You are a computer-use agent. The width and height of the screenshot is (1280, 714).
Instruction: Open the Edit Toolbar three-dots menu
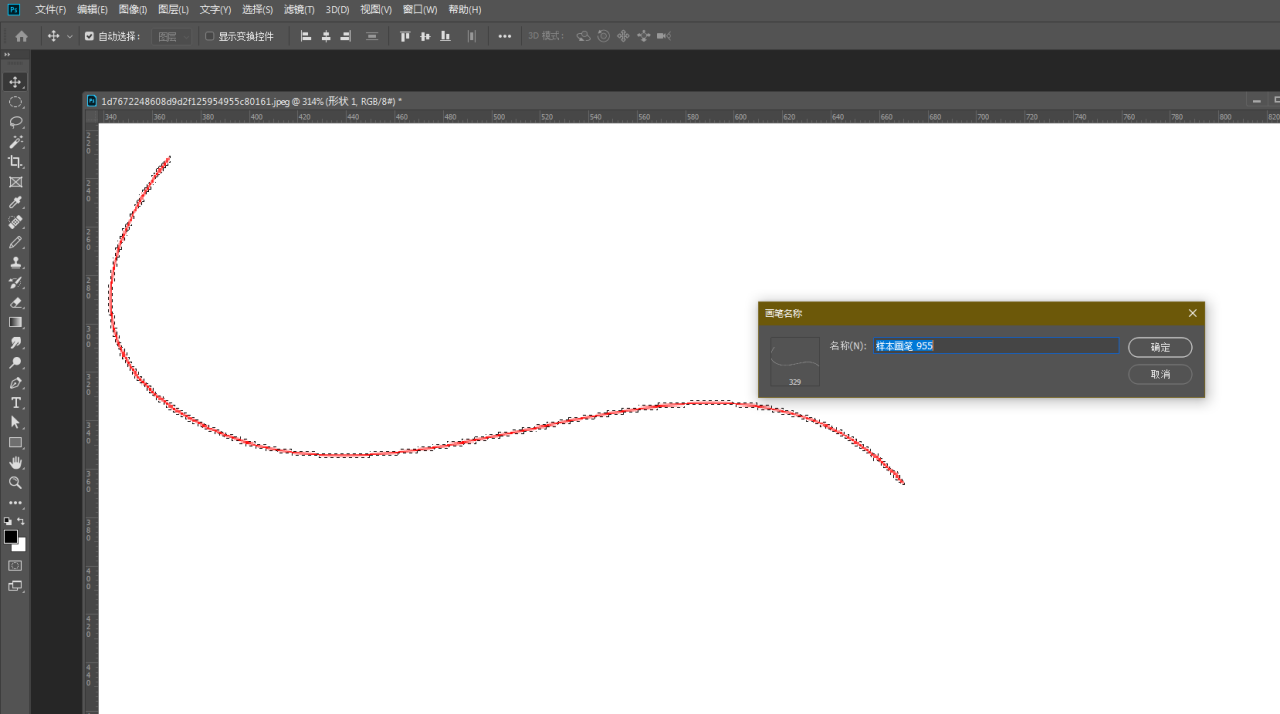coord(15,503)
